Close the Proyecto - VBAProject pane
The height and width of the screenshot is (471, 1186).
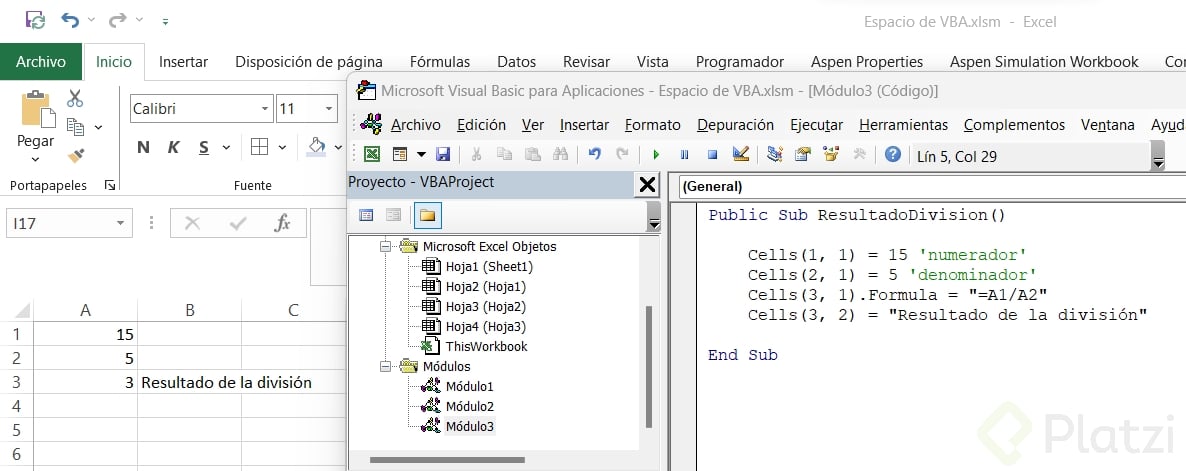pyautogui.click(x=647, y=184)
